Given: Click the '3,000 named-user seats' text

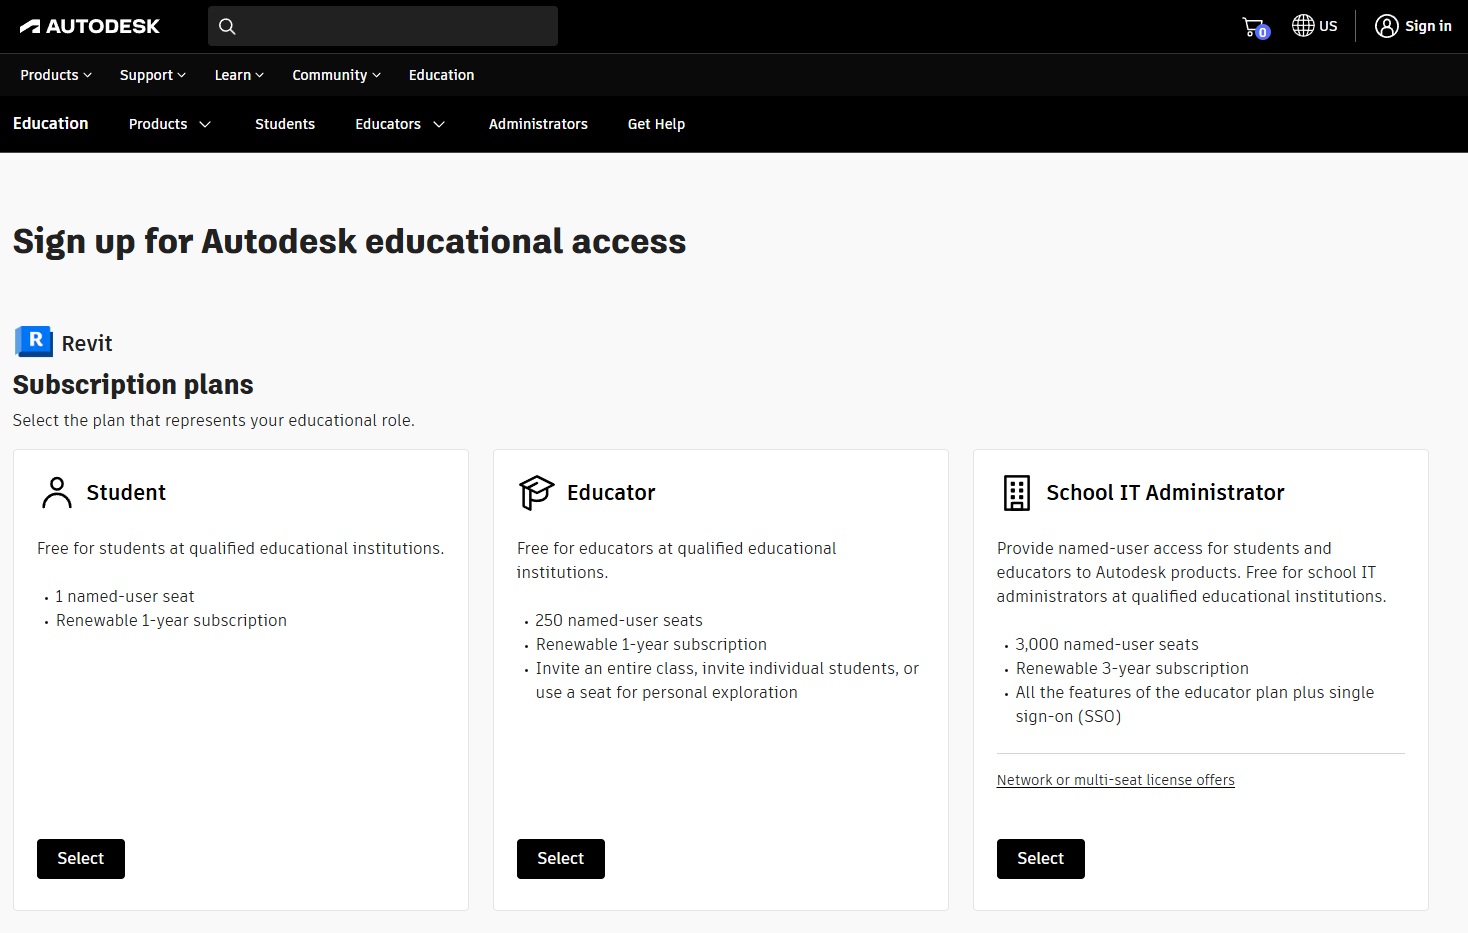Looking at the screenshot, I should [1107, 645].
